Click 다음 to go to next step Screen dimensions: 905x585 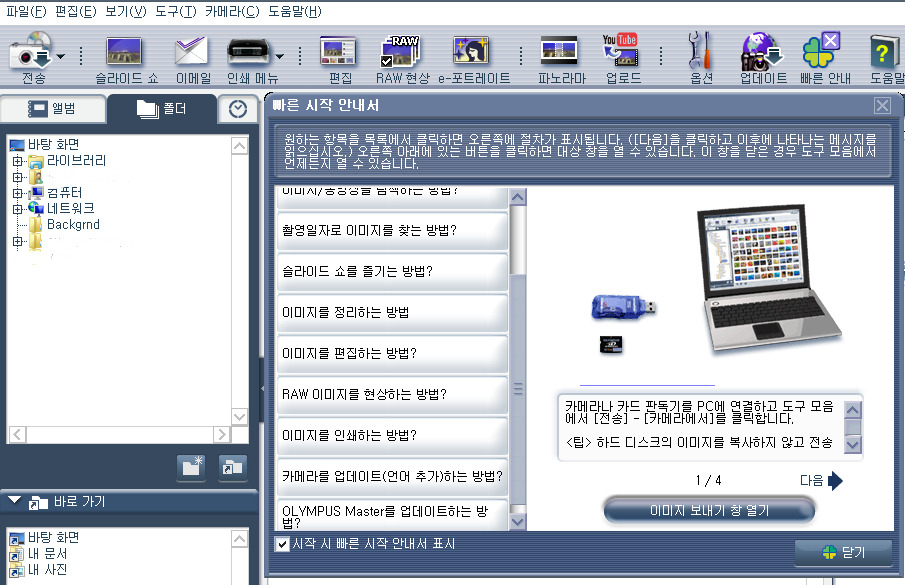(821, 481)
